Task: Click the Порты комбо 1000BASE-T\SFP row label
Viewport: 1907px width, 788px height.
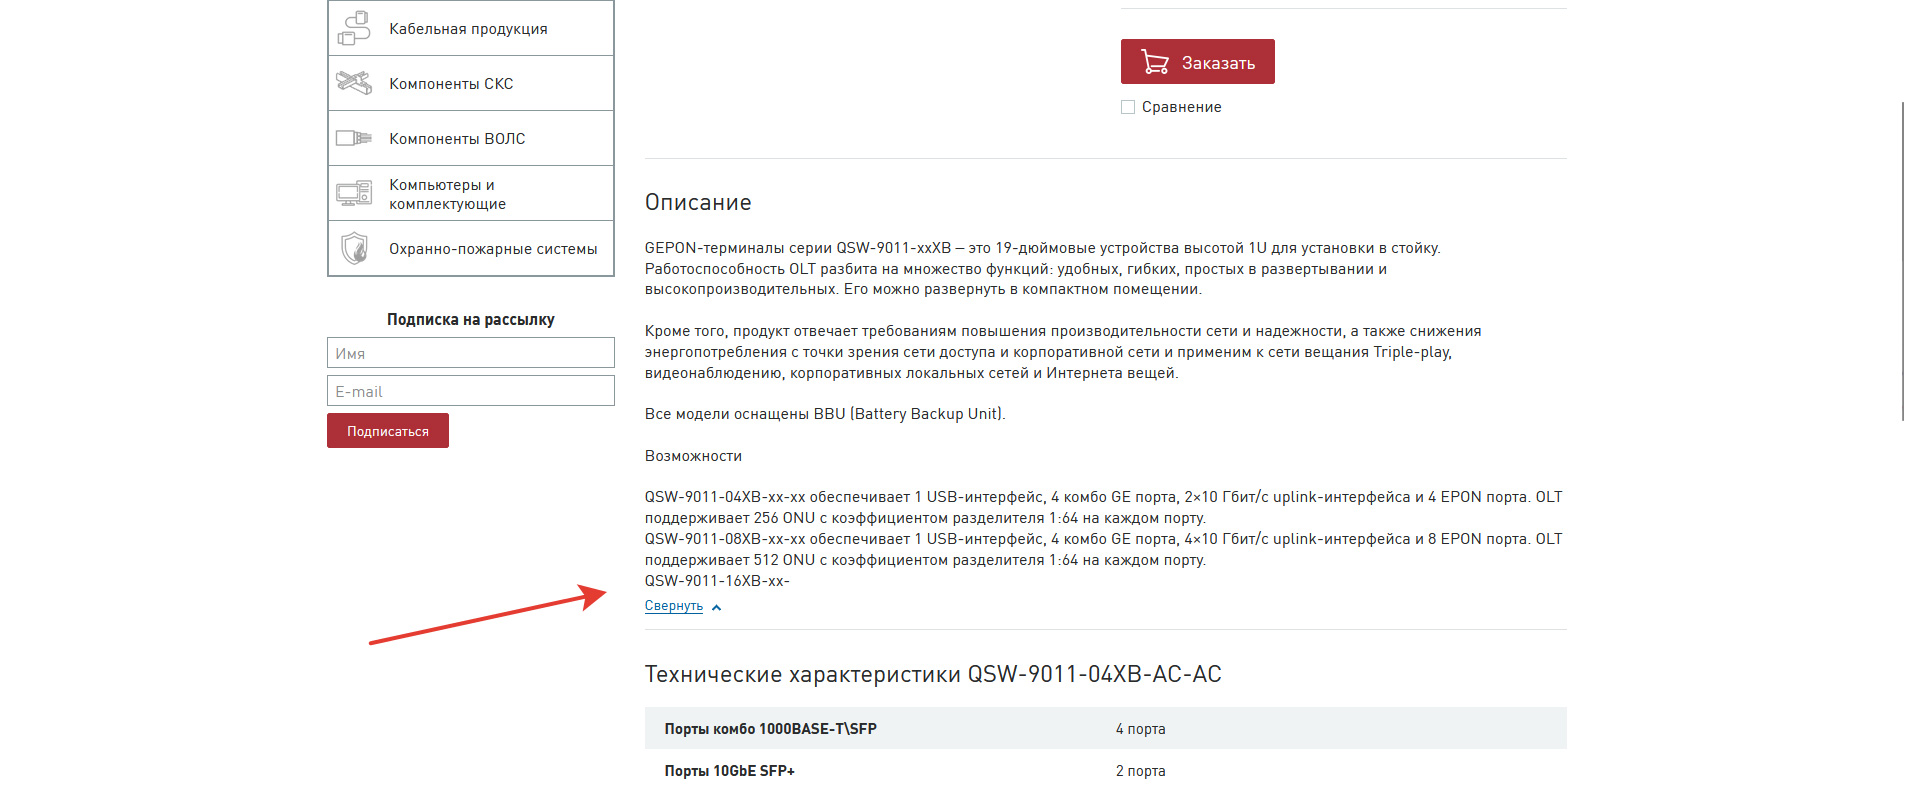Action: [x=771, y=729]
